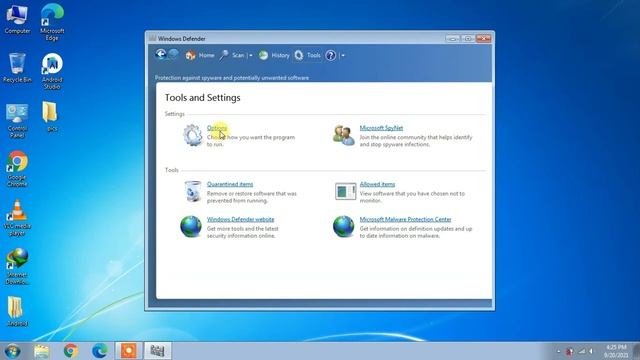Open the History page

coord(274,55)
